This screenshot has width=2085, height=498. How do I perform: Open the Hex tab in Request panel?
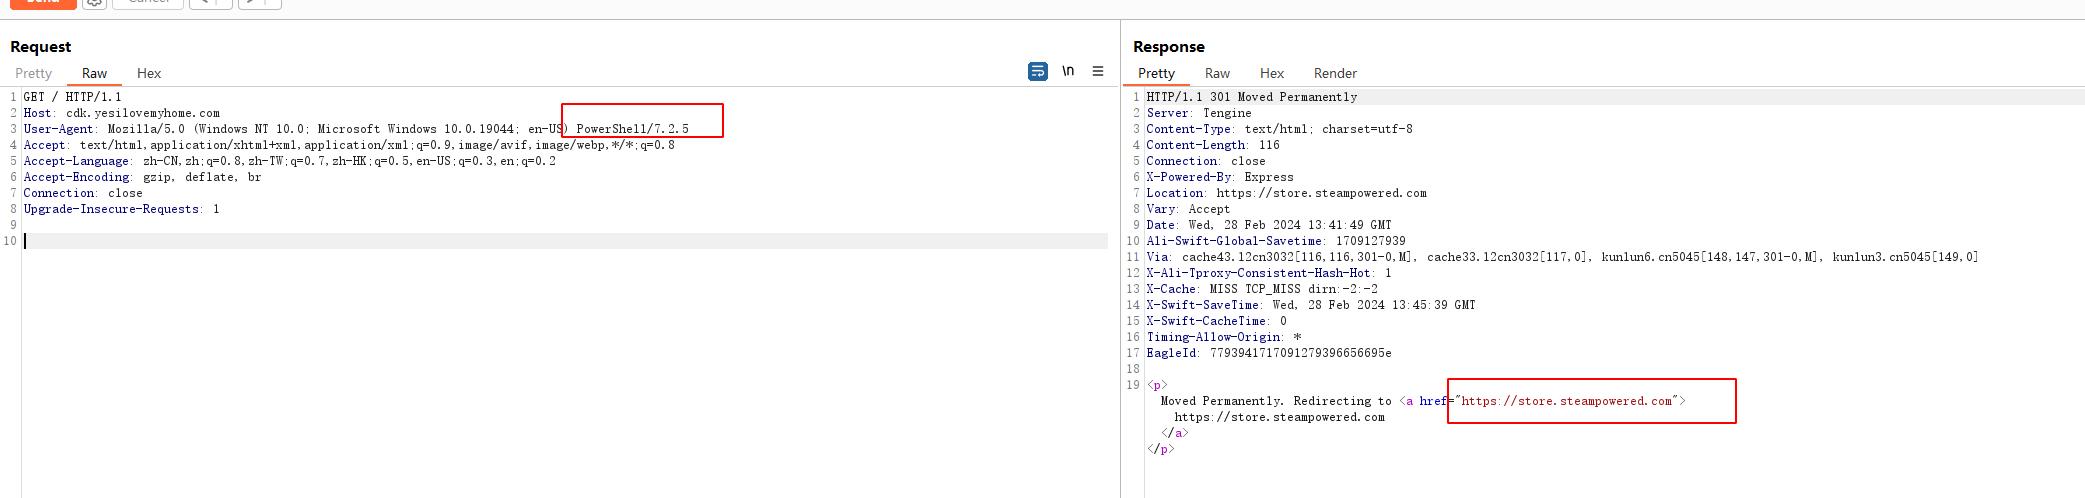(149, 73)
